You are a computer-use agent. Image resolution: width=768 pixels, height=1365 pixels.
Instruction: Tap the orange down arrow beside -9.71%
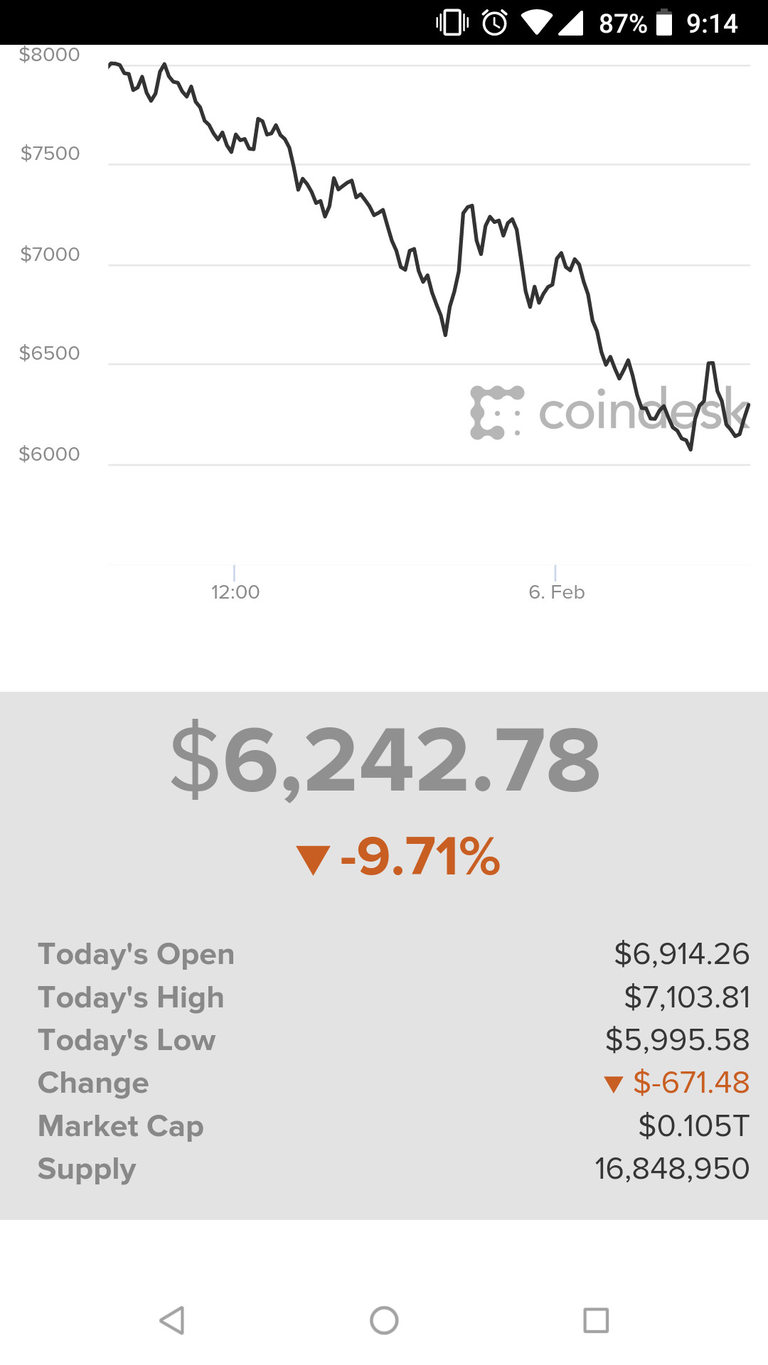coord(313,860)
